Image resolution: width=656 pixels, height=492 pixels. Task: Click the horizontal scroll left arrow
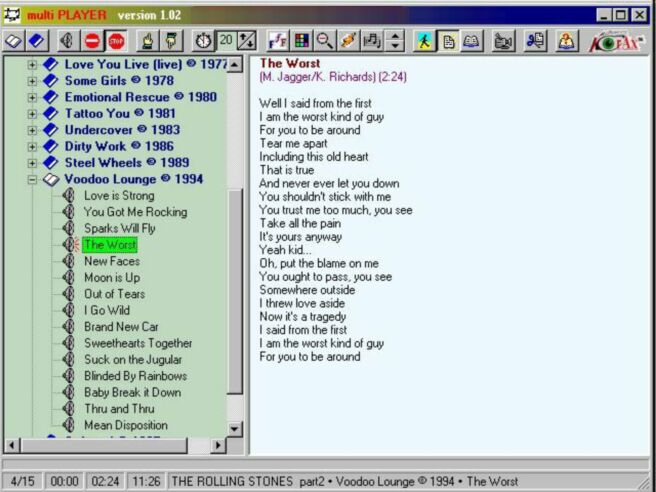point(12,446)
